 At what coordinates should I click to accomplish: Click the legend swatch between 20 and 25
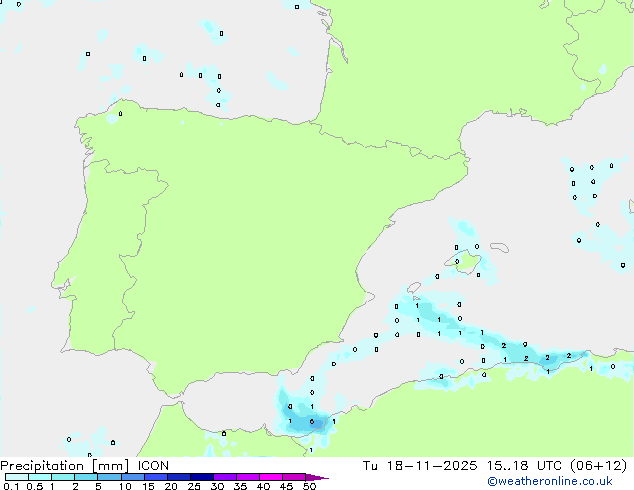point(179,477)
